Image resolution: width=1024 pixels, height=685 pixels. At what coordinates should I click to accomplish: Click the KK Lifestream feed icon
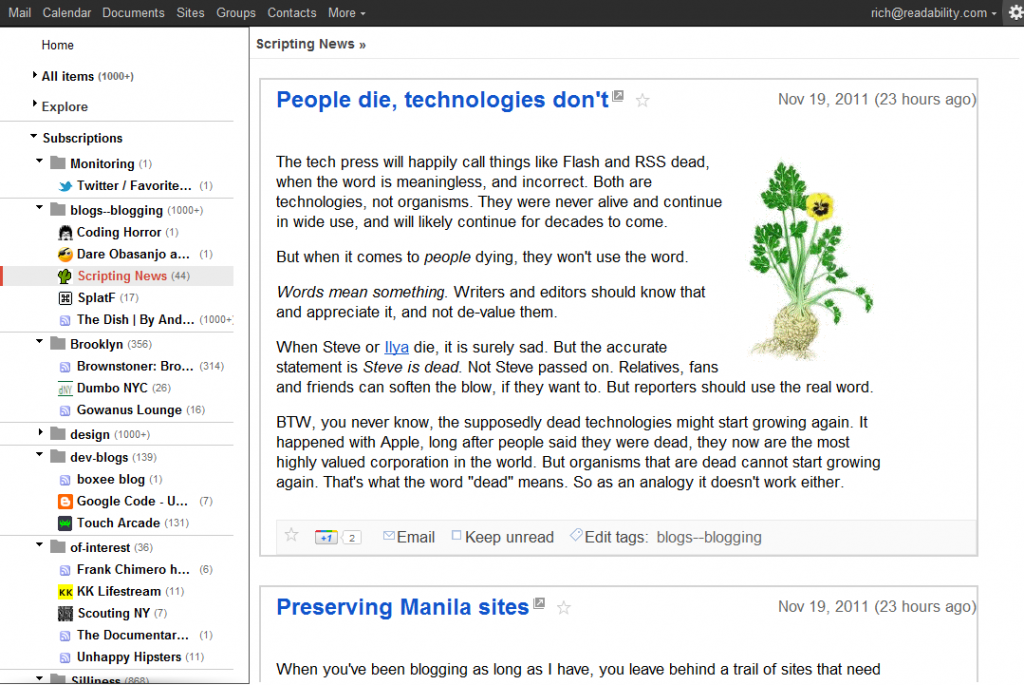tap(65, 592)
